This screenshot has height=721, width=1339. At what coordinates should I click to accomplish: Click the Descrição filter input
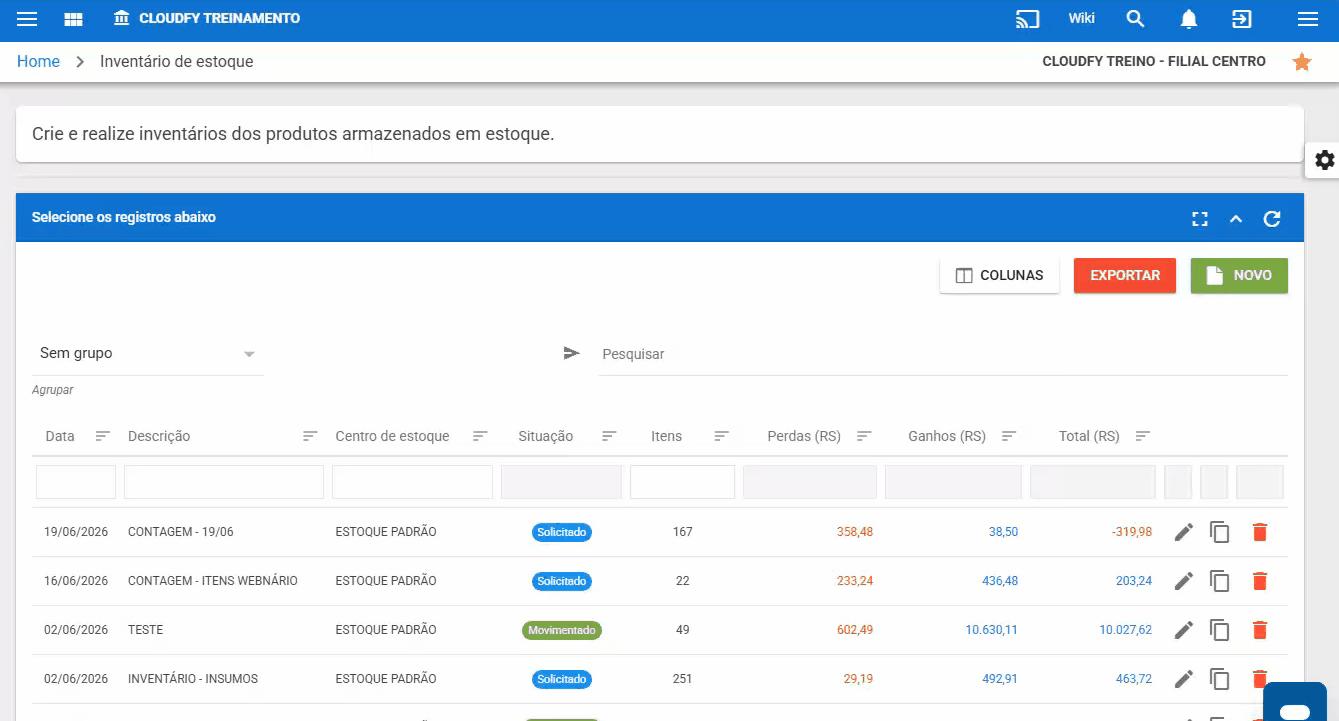click(x=224, y=482)
